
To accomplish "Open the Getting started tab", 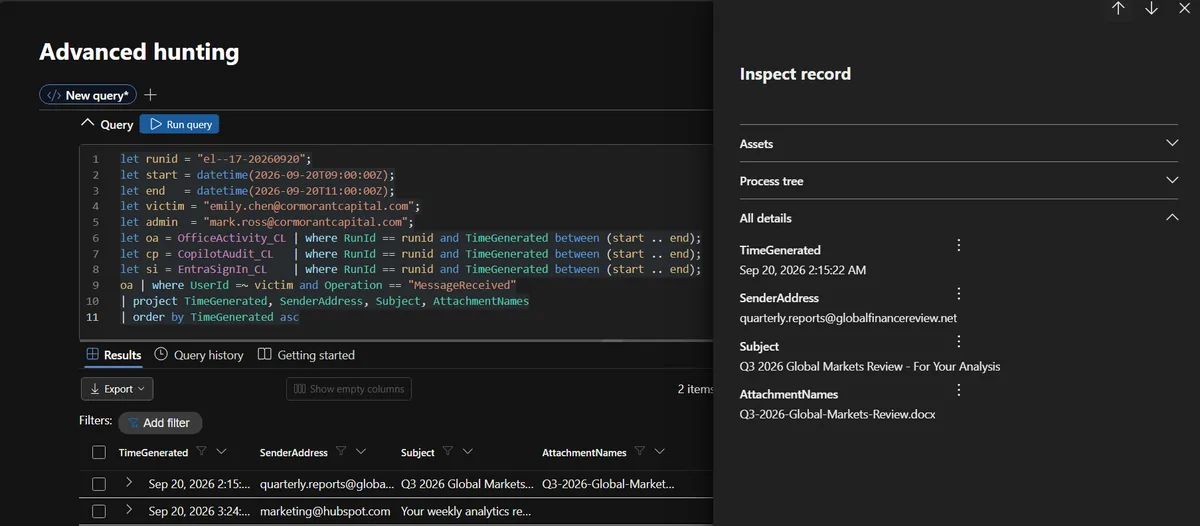I will point(306,355).
